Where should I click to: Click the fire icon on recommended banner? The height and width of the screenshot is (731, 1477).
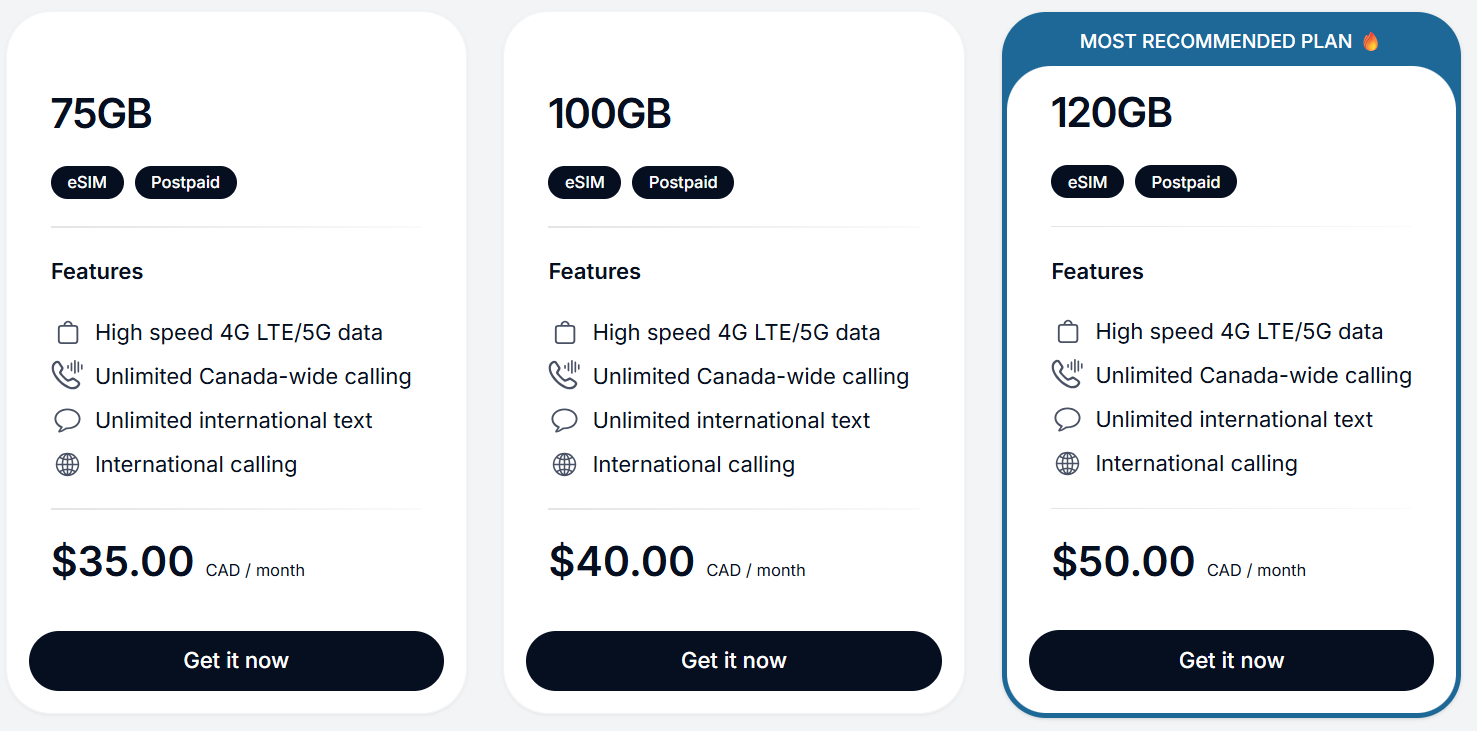[x=1370, y=42]
